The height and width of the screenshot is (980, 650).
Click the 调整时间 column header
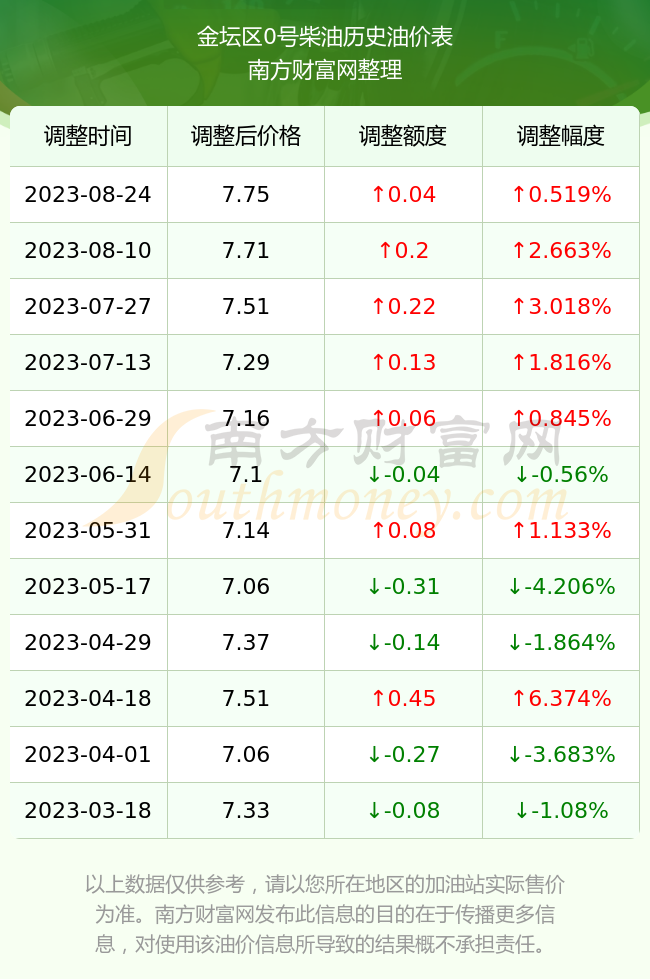[x=88, y=136]
